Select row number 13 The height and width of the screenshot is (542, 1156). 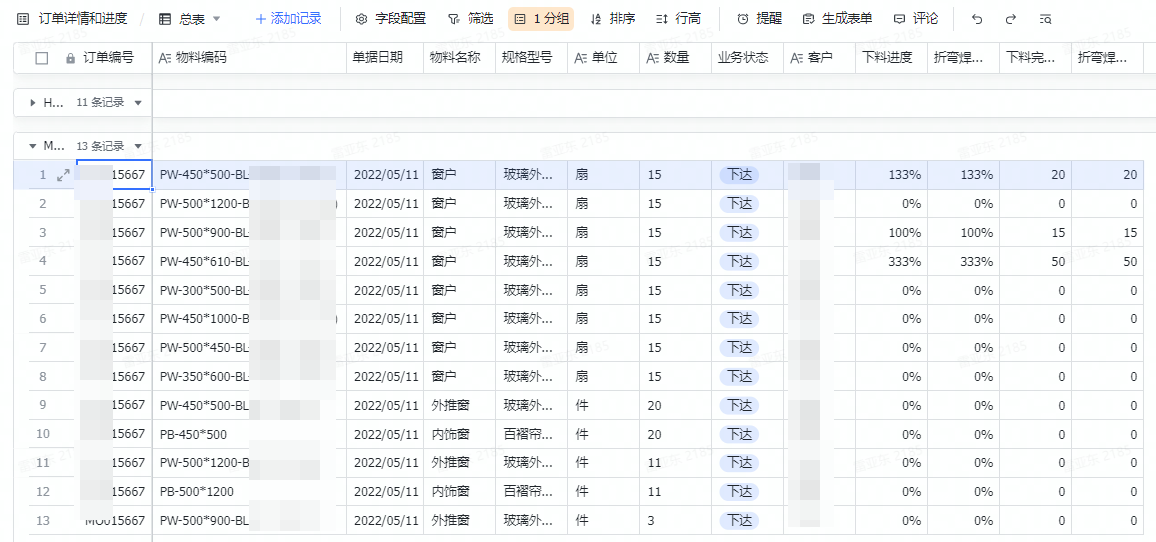click(43, 521)
